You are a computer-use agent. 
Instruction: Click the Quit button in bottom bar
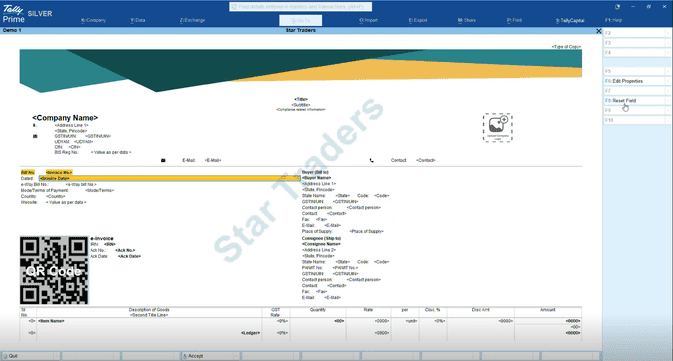(30, 356)
